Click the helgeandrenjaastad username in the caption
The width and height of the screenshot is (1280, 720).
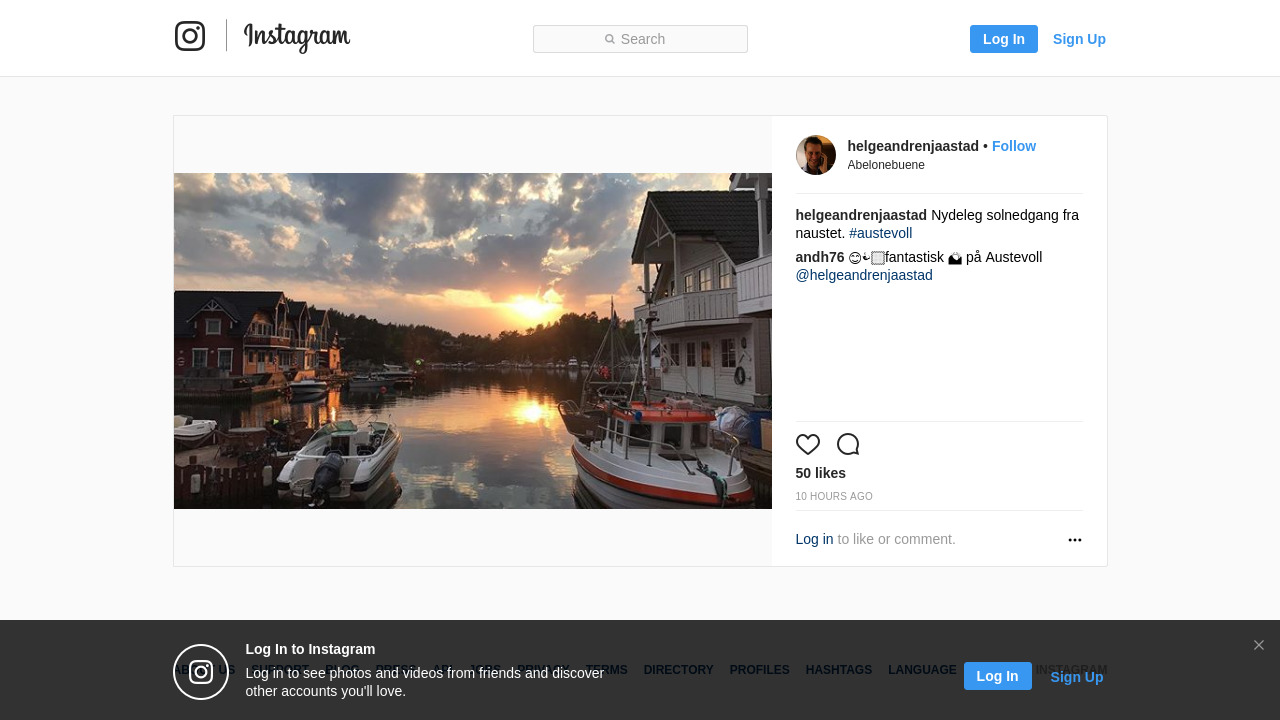[x=861, y=215]
